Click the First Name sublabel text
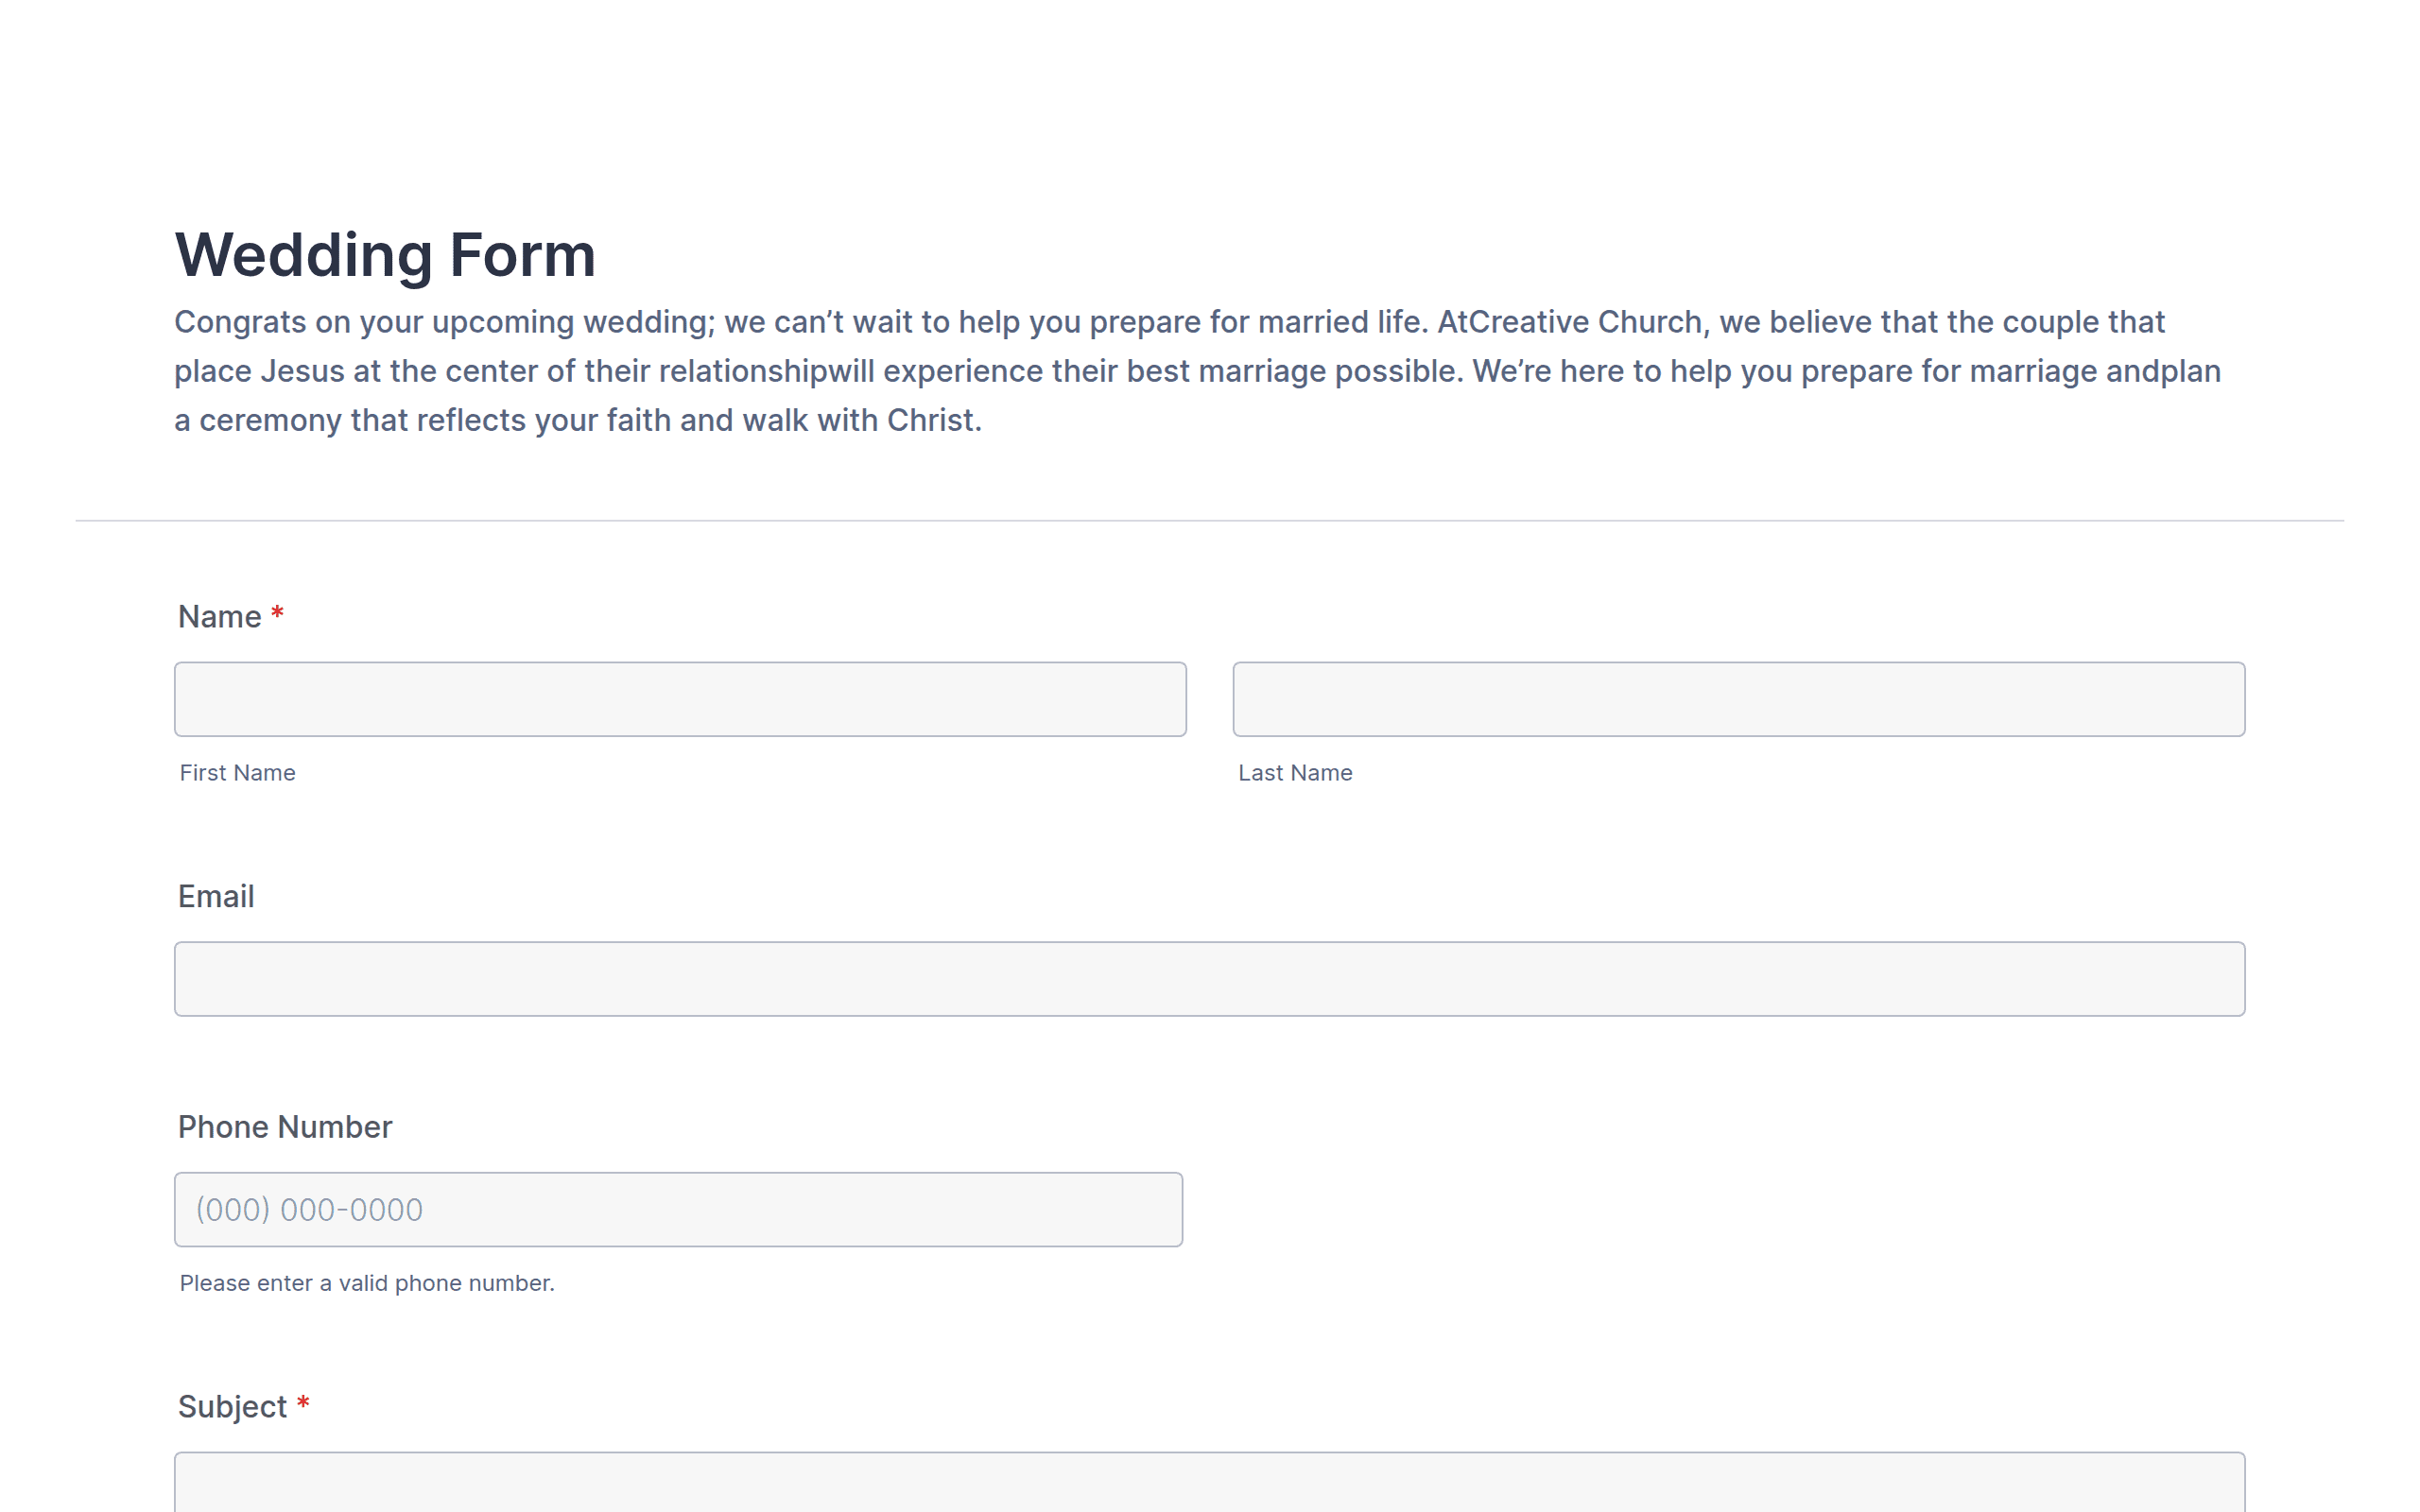The image size is (2420, 1512). point(237,773)
